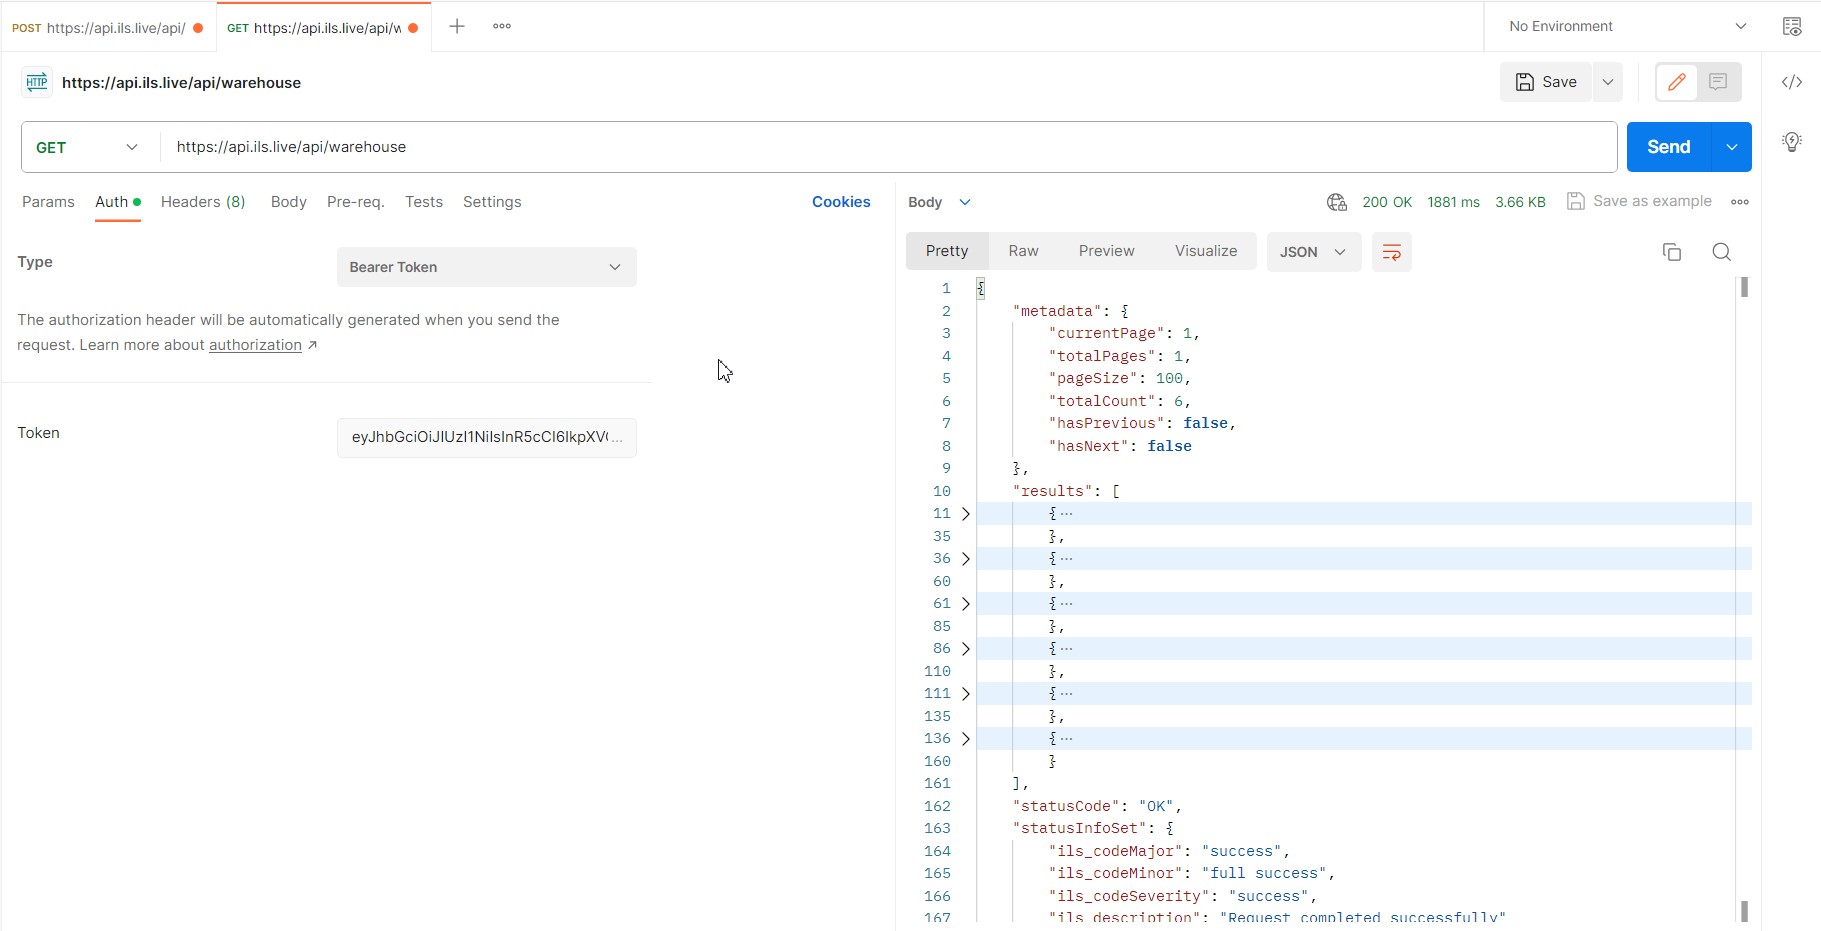This screenshot has width=1821, height=931.
Task: Click the Send button
Action: click(1668, 146)
